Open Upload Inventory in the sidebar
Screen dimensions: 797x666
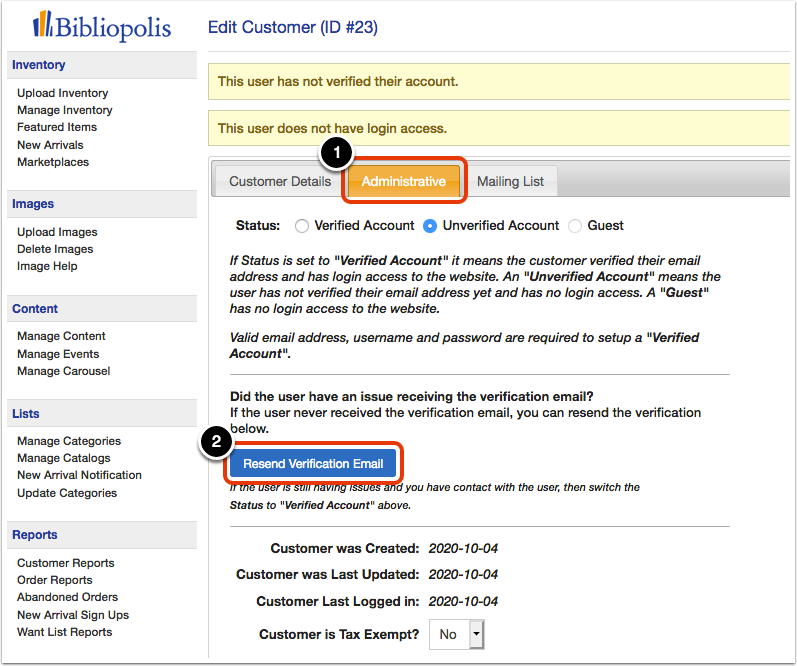[63, 93]
